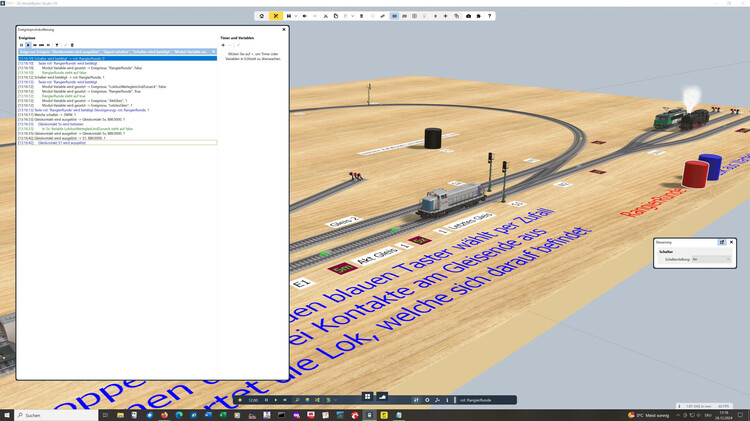Toggle pin on the Steuerung panel
The image size is (750, 421).
721,242
